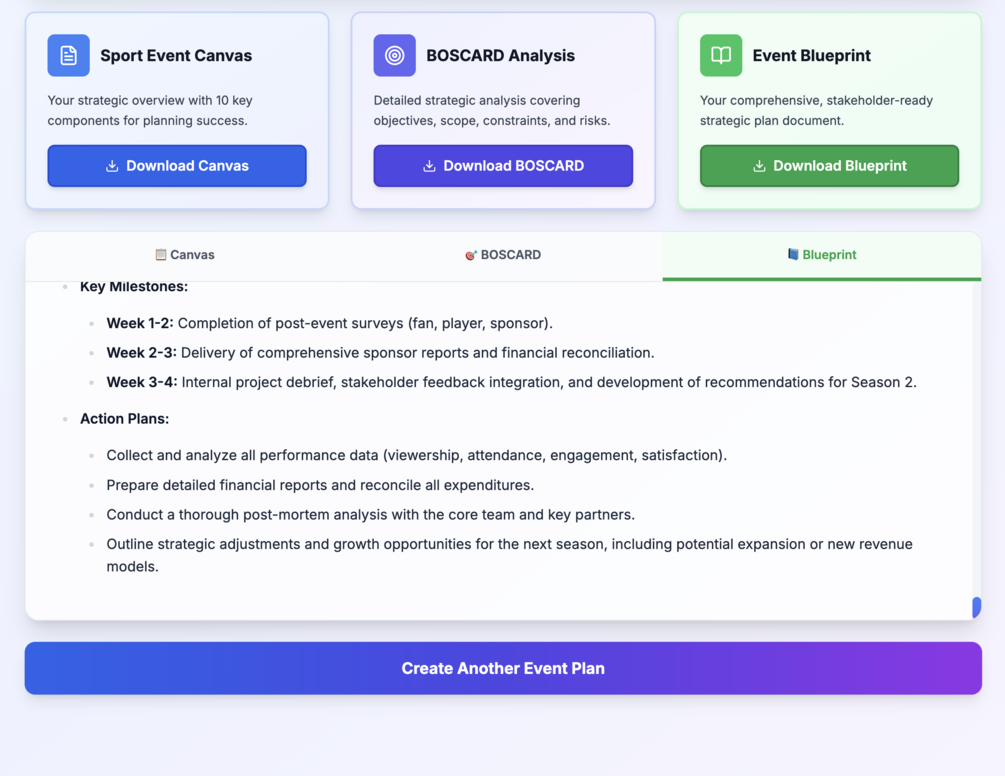Click the Key Milestones heading
The image size is (1005, 776).
134,287
